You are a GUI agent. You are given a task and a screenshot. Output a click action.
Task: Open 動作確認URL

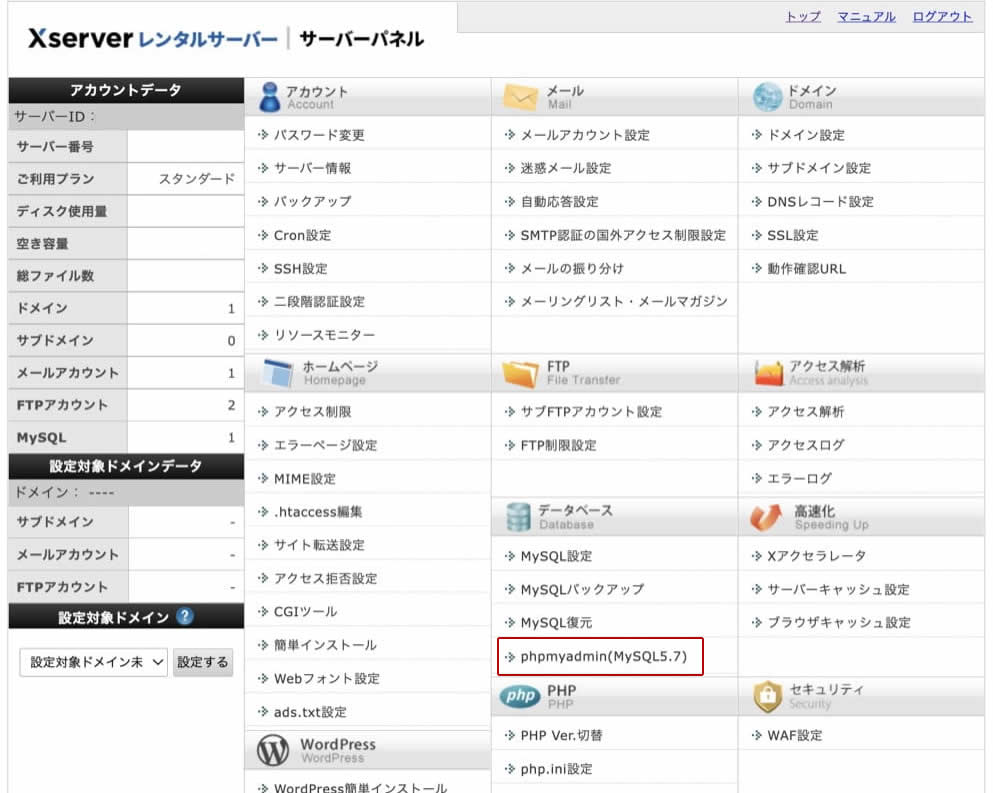tap(806, 269)
